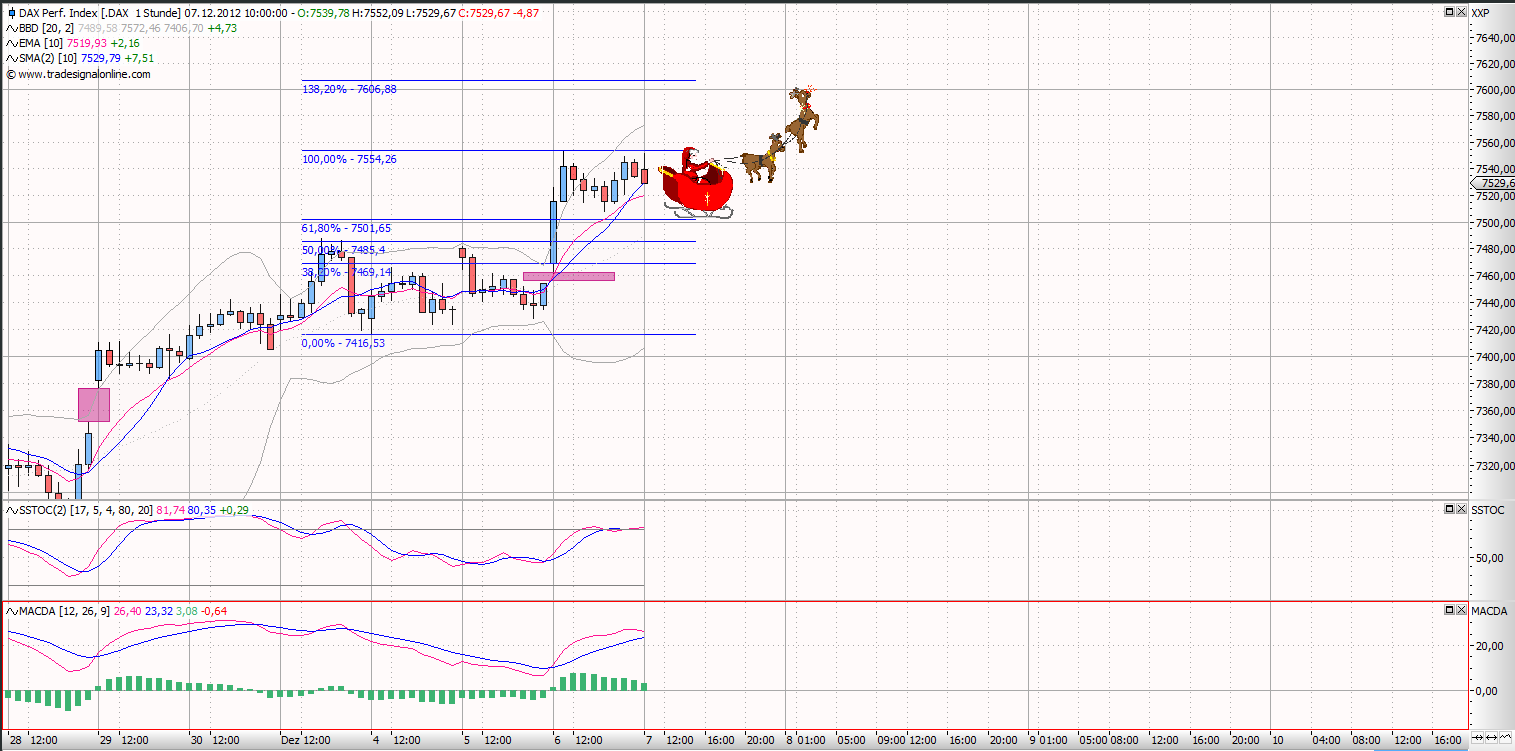Image resolution: width=1515 pixels, height=751 pixels.
Task: Maximize the SSTOC indicator pane
Action: point(1449,509)
